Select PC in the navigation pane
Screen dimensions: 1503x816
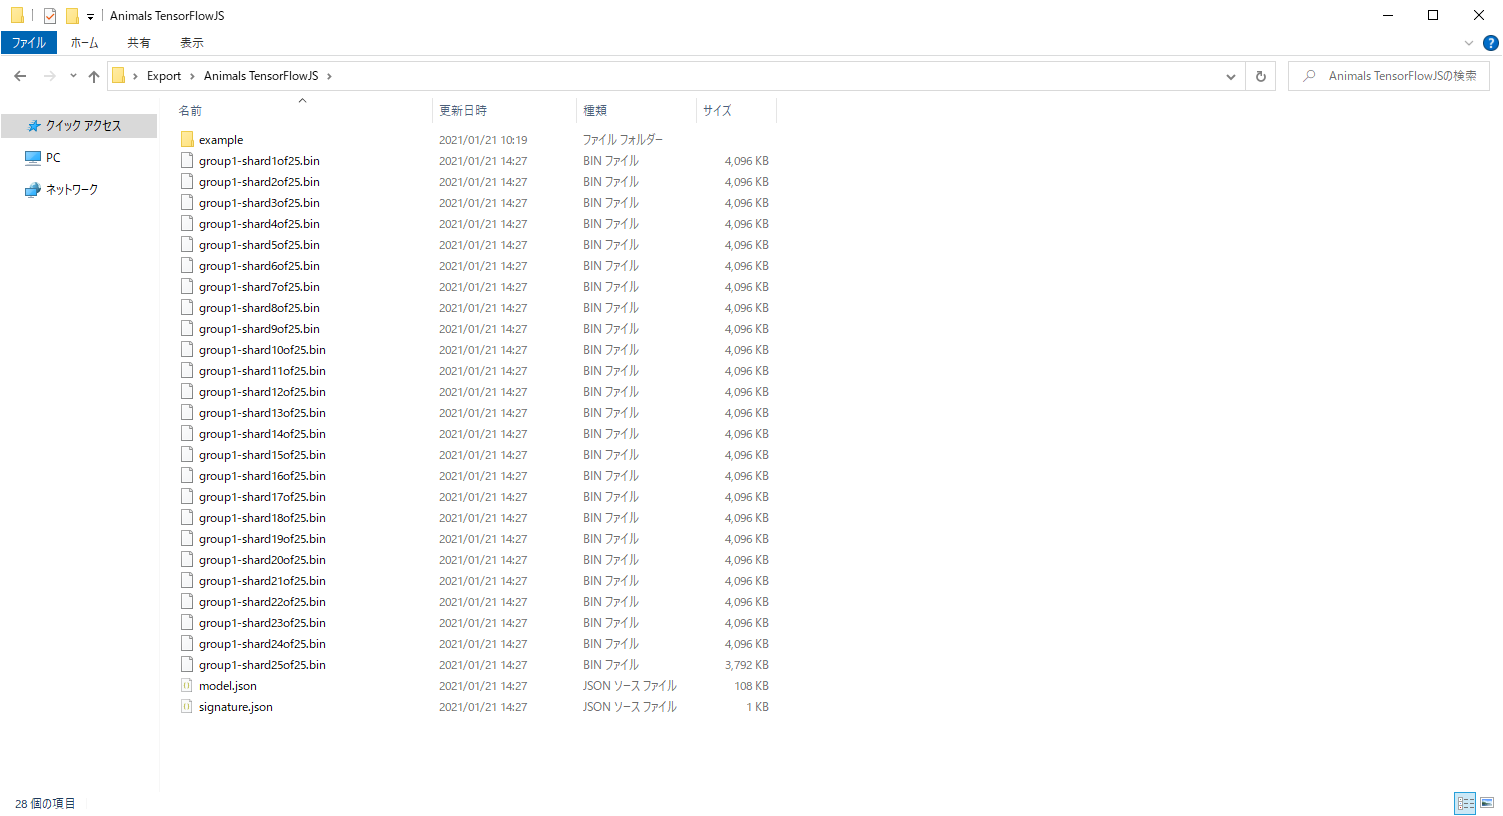53,158
